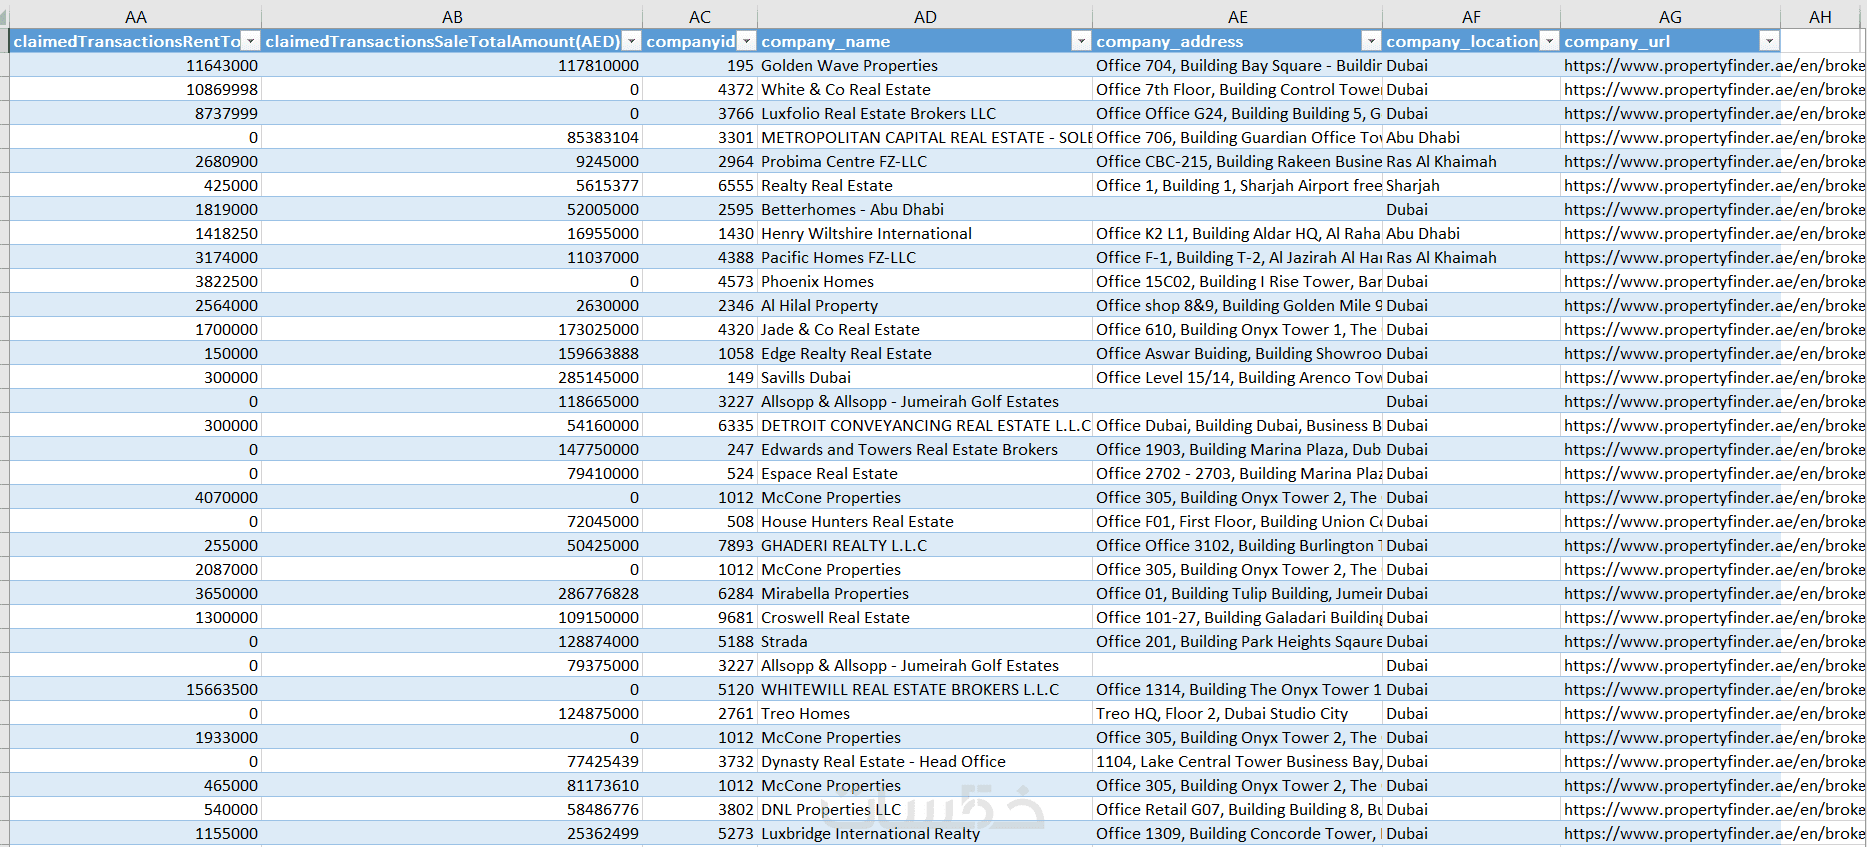Click the company_url header cell text
The image size is (1867, 847).
[1617, 41]
